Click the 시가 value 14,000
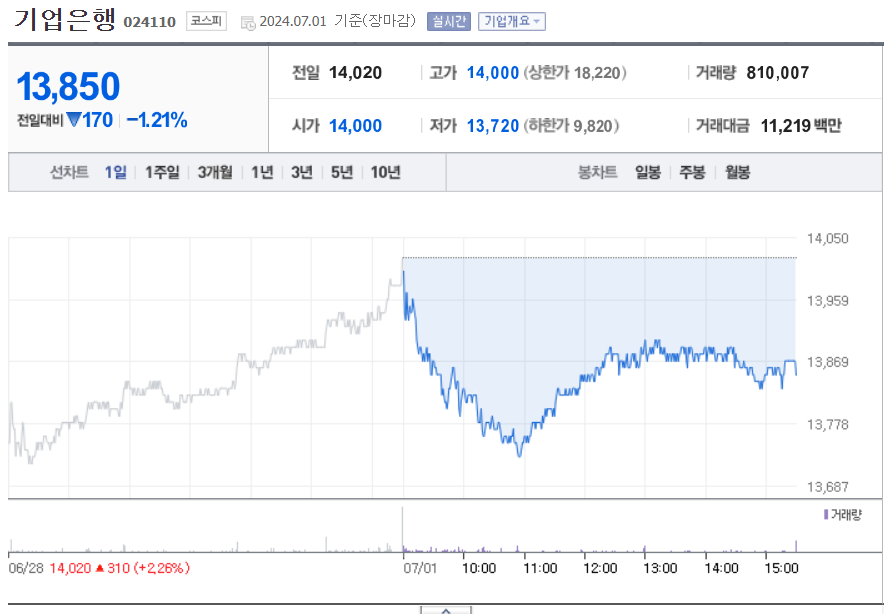884x614 pixels. (x=355, y=126)
